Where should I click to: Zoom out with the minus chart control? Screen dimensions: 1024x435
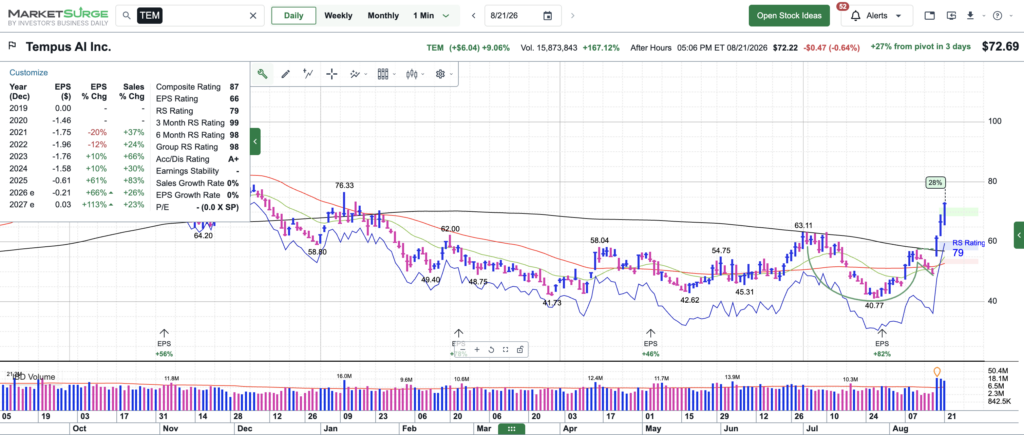pyautogui.click(x=462, y=349)
